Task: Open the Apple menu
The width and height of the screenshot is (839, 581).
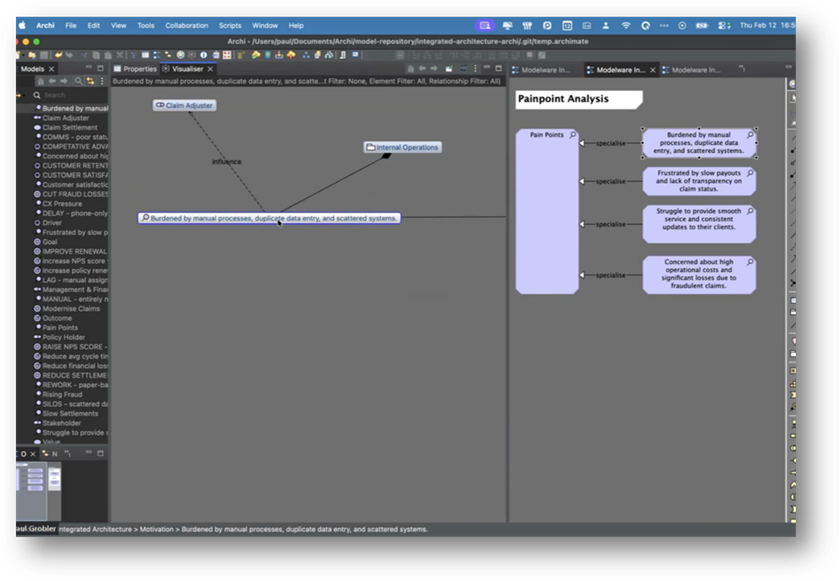Action: click(x=22, y=25)
